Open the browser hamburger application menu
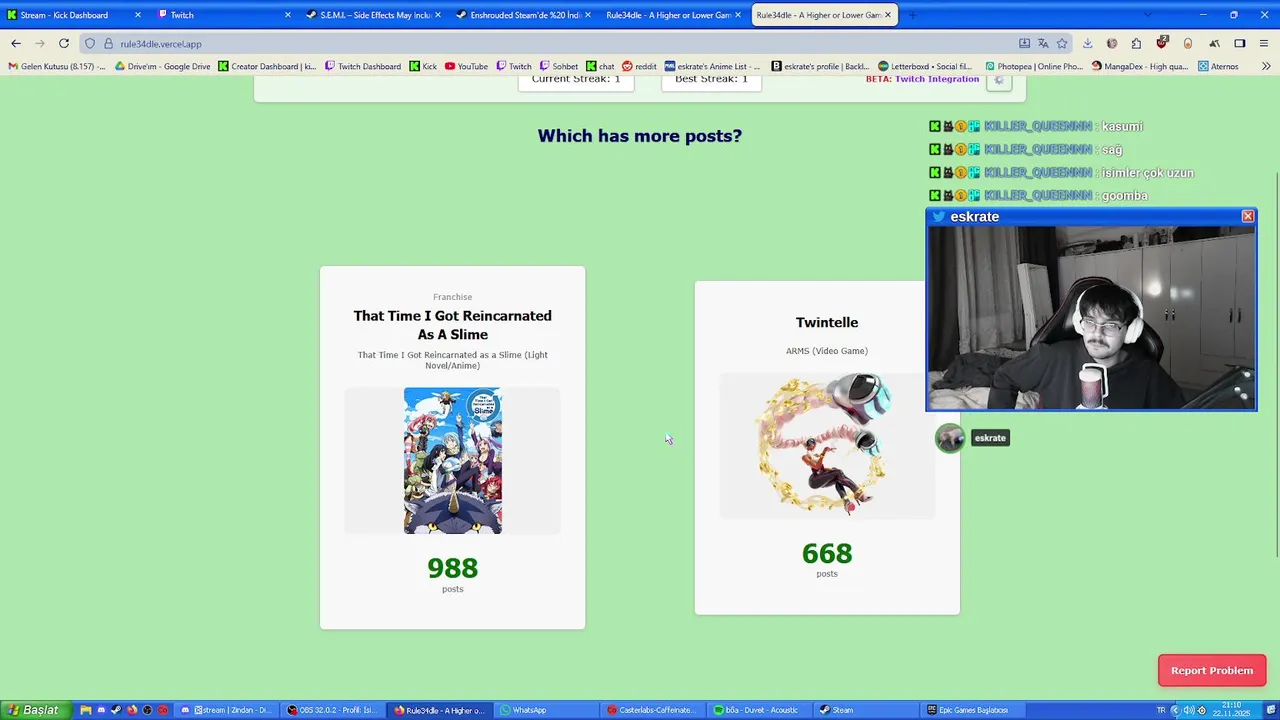Image resolution: width=1280 pixels, height=720 pixels. click(1265, 43)
